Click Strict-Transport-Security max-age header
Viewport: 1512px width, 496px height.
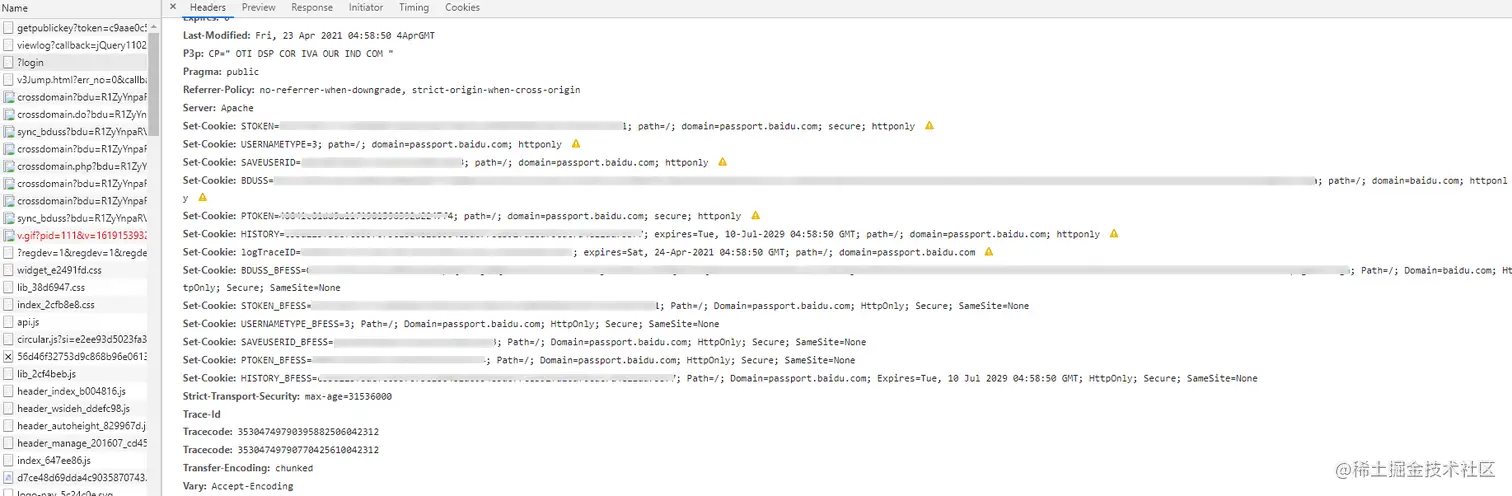[287, 396]
